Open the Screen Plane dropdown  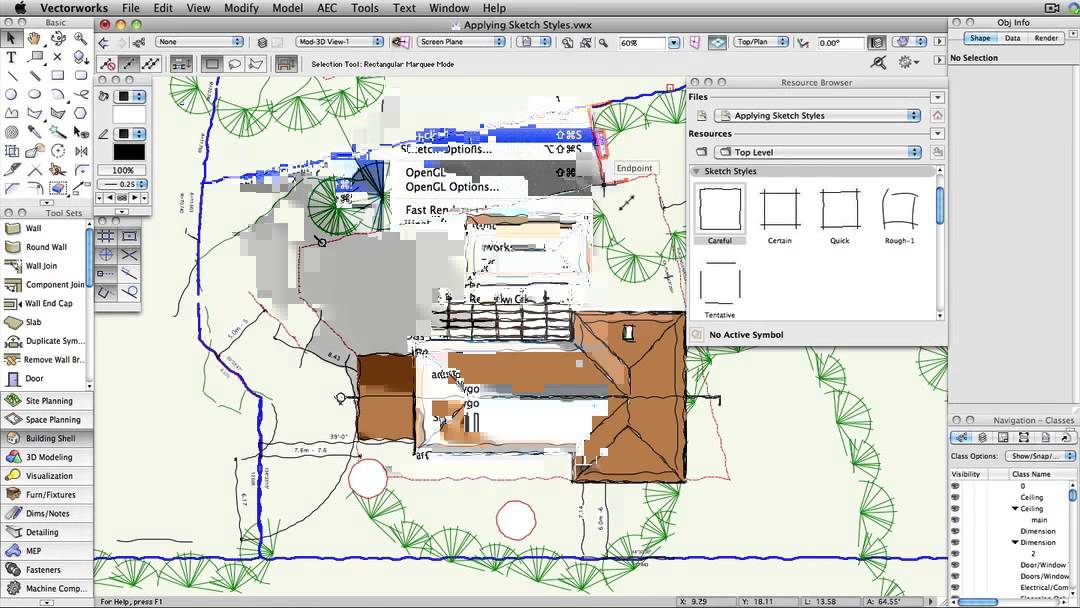(x=461, y=42)
